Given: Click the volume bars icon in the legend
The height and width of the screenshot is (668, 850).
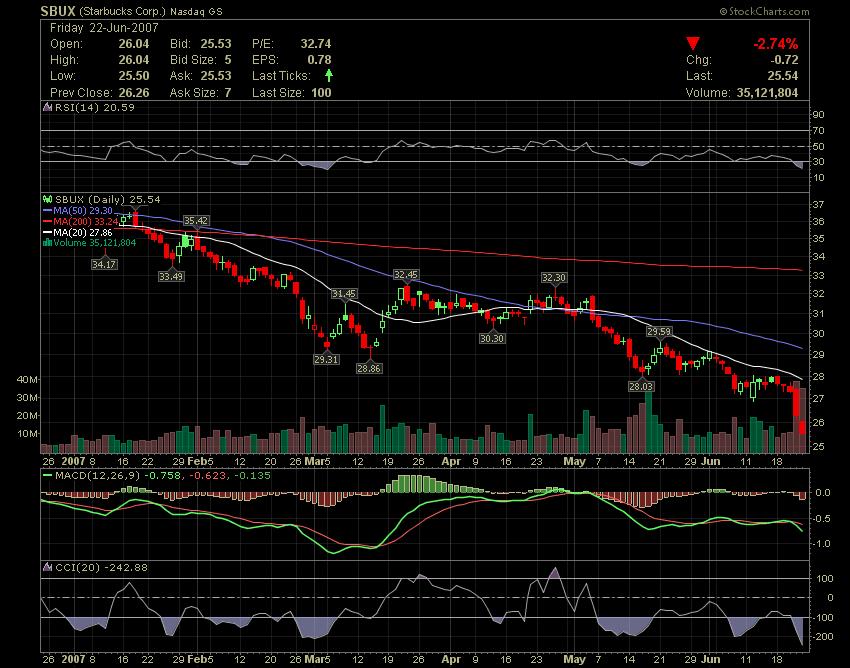Looking at the screenshot, I should (x=48, y=243).
